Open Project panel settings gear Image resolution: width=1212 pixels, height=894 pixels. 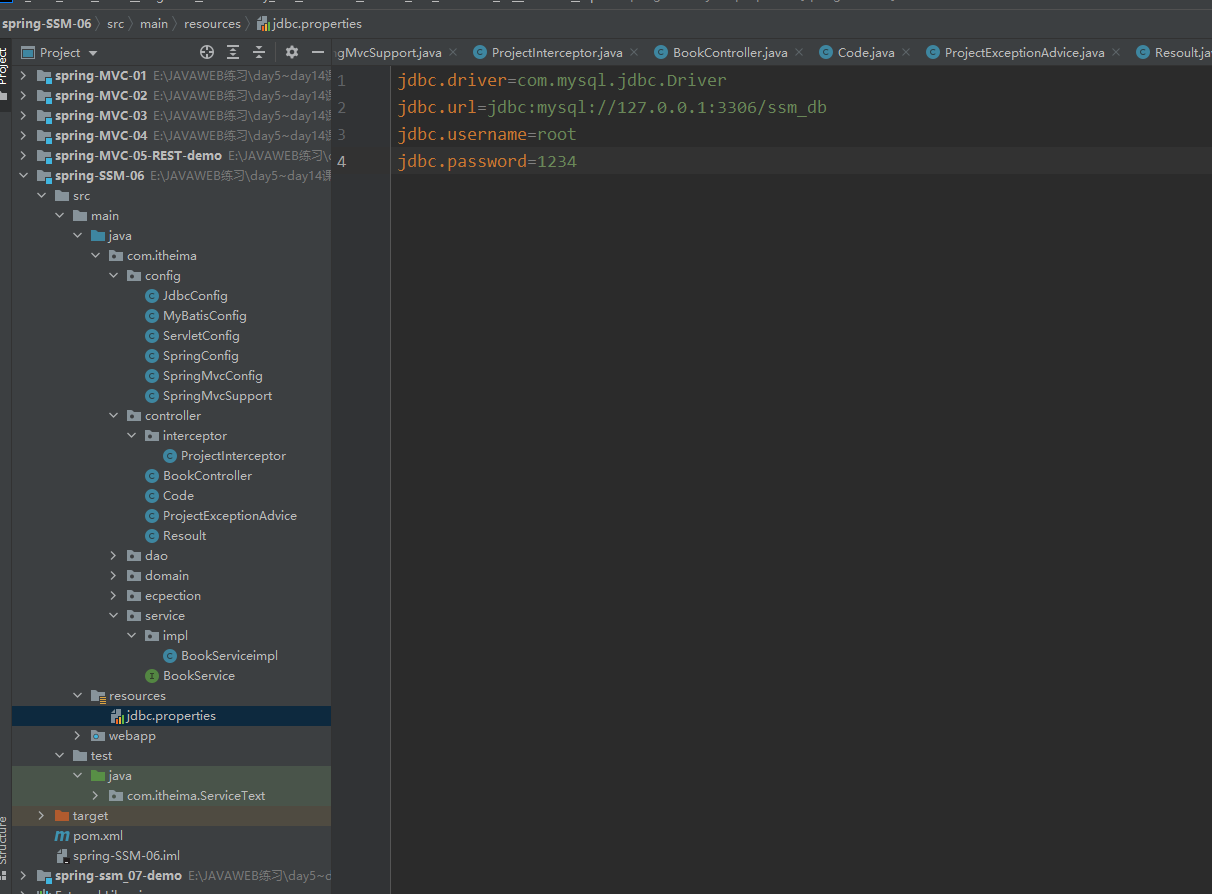pyautogui.click(x=292, y=52)
